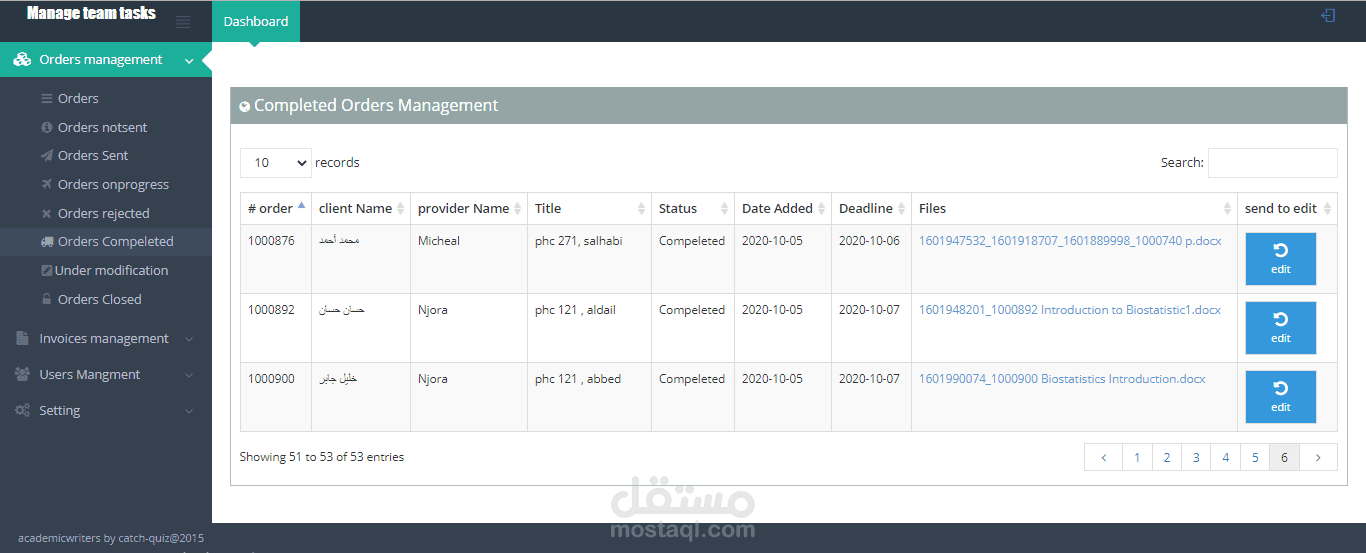Open Orders notsent in sidebar
The height and width of the screenshot is (553, 1366).
[102, 127]
